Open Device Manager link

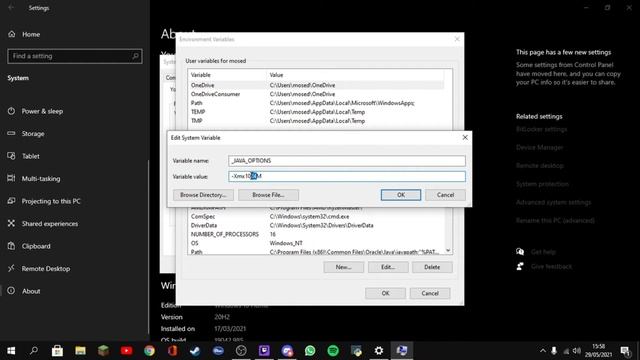tap(540, 147)
